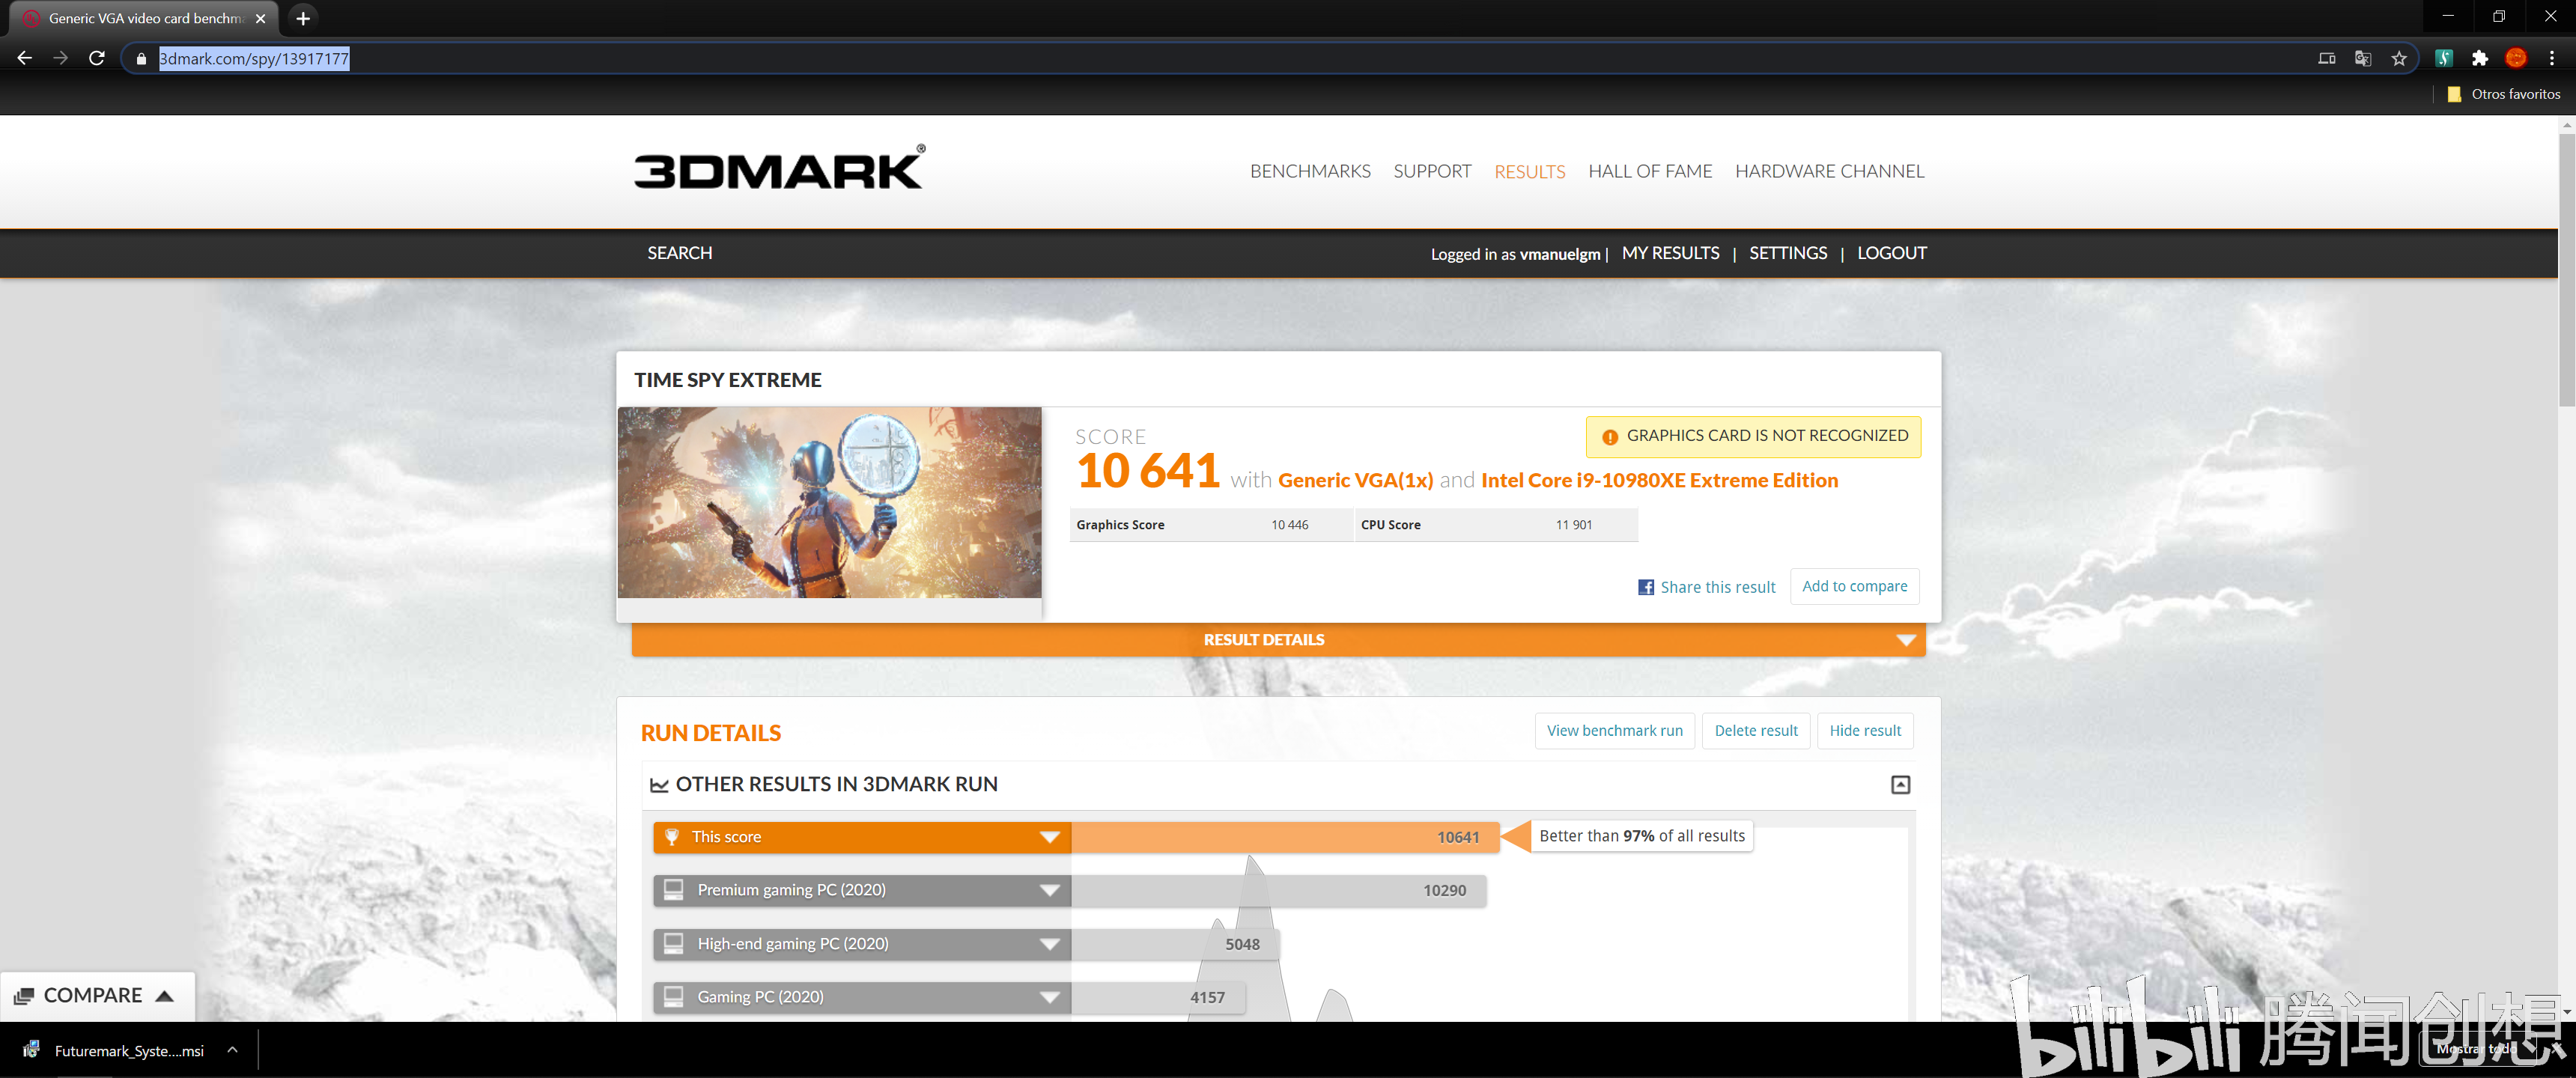
Task: Bookmark page with the star icon
Action: pos(2399,58)
